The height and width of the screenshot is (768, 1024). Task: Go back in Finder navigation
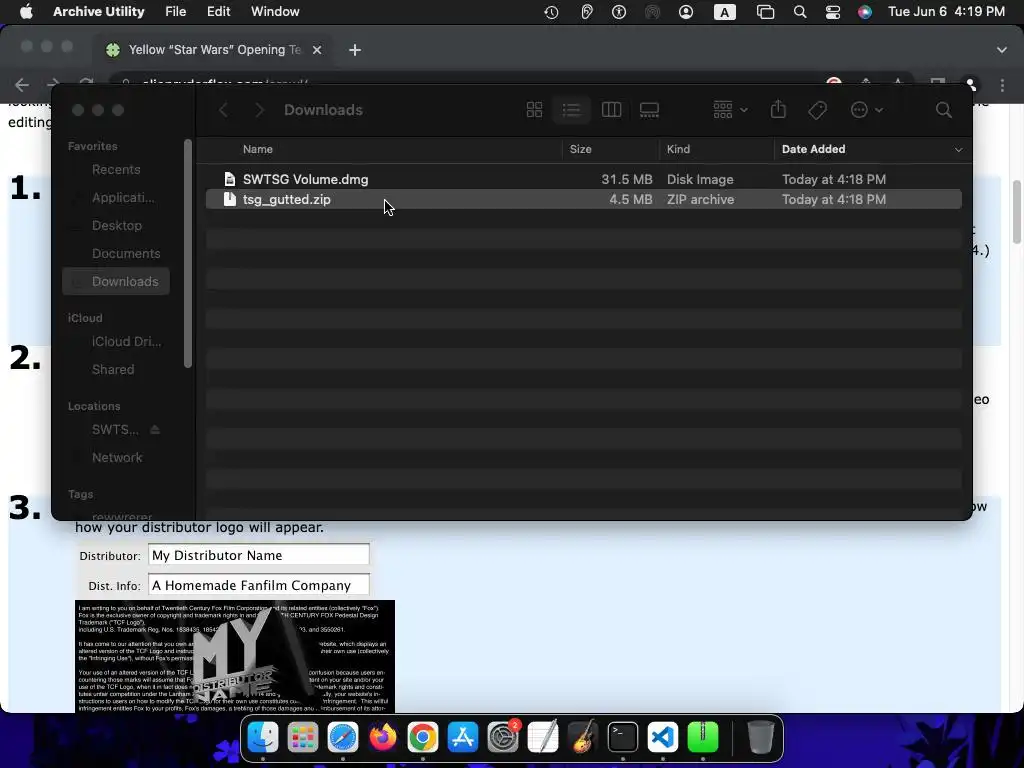click(x=223, y=110)
